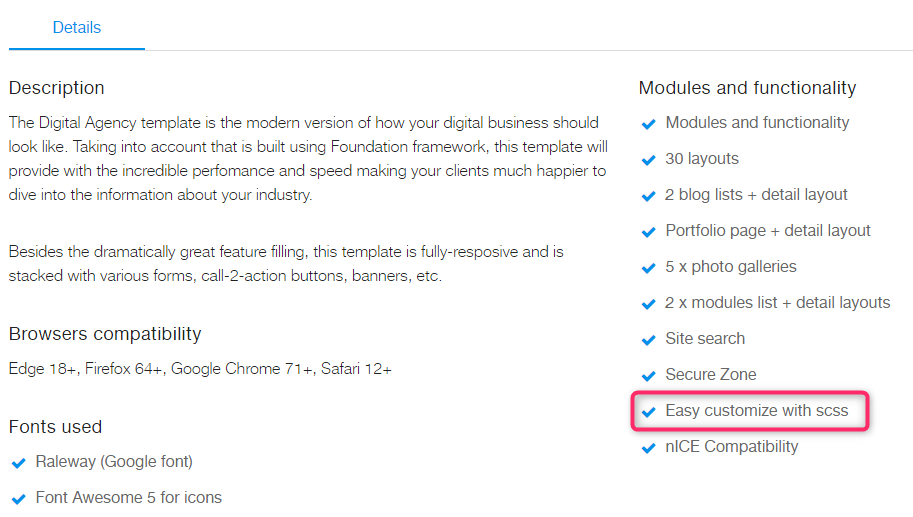
Task: Click checkmark beside Raleway Google font
Action: [18, 463]
